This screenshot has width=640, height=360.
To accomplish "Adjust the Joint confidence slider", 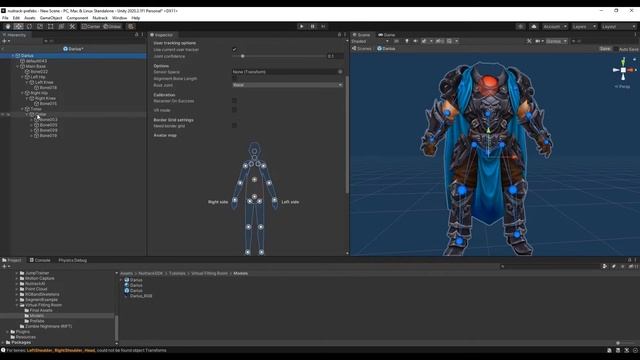I will point(279,56).
